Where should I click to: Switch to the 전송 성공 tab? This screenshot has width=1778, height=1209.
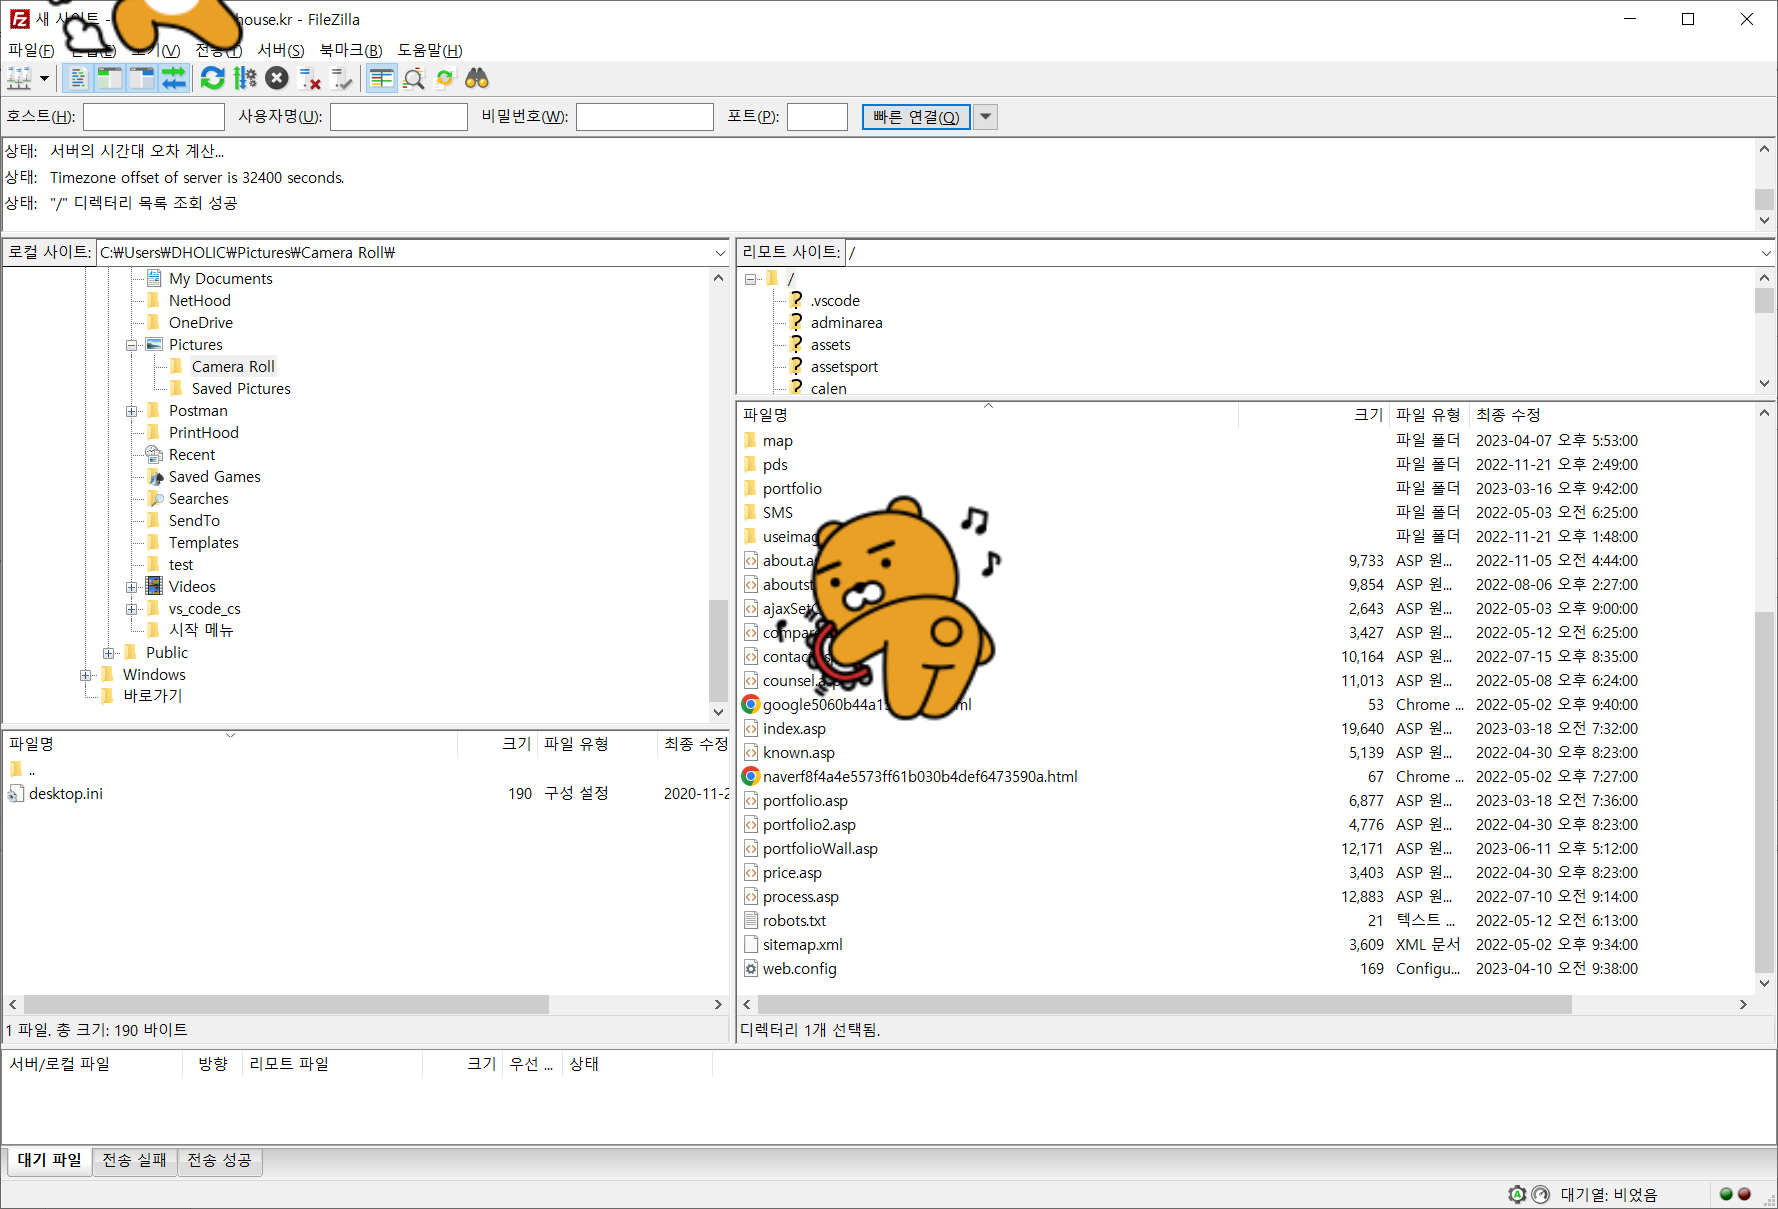220,1160
